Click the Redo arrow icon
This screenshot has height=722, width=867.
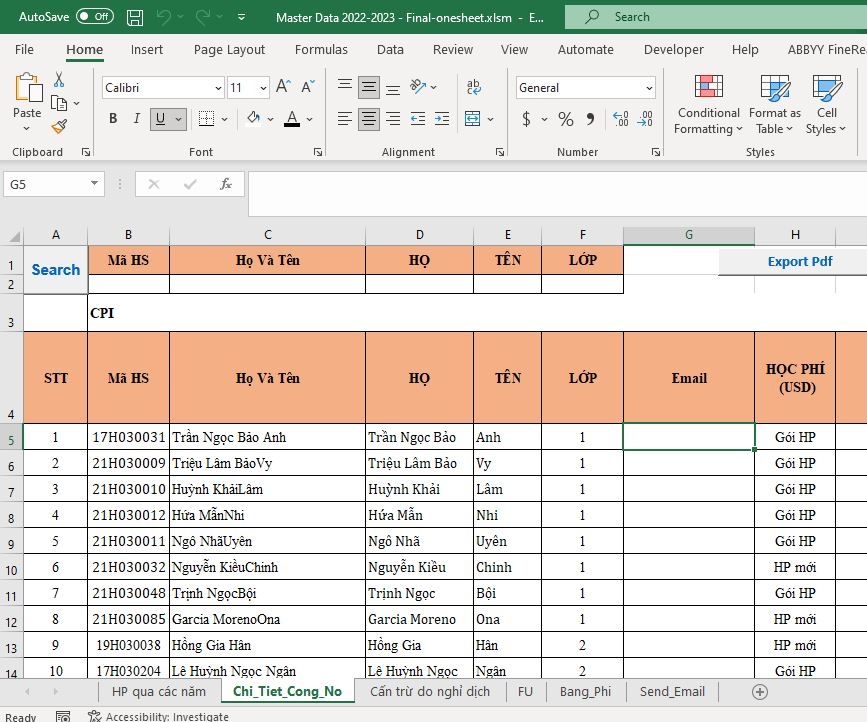(x=203, y=17)
